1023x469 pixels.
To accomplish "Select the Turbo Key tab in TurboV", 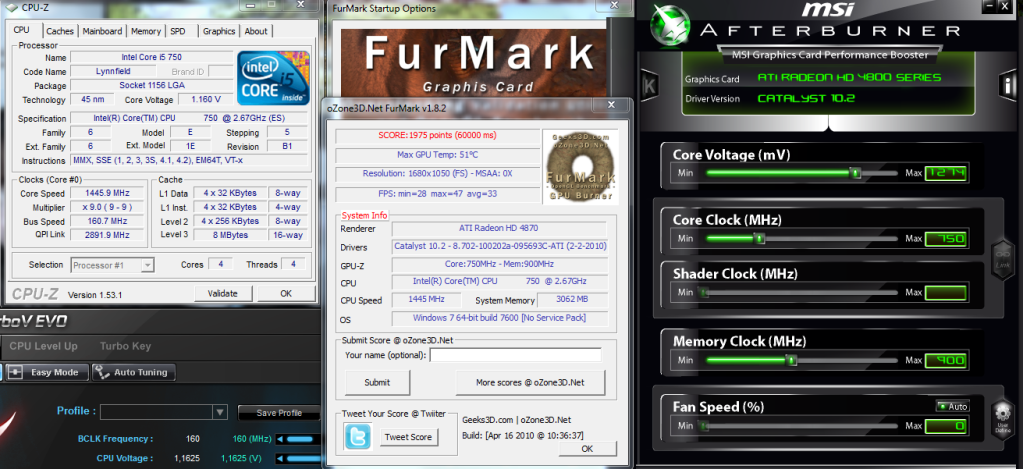I will 125,346.
